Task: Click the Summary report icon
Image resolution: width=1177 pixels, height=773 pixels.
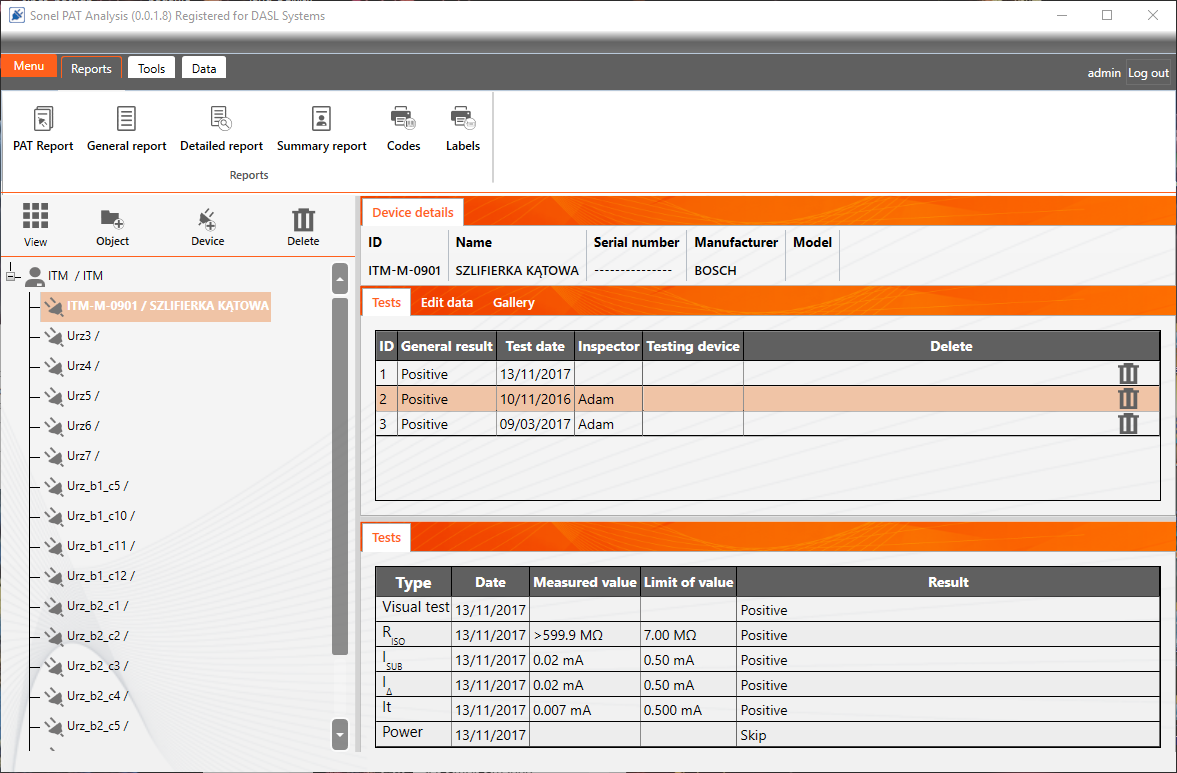Action: coord(321,120)
